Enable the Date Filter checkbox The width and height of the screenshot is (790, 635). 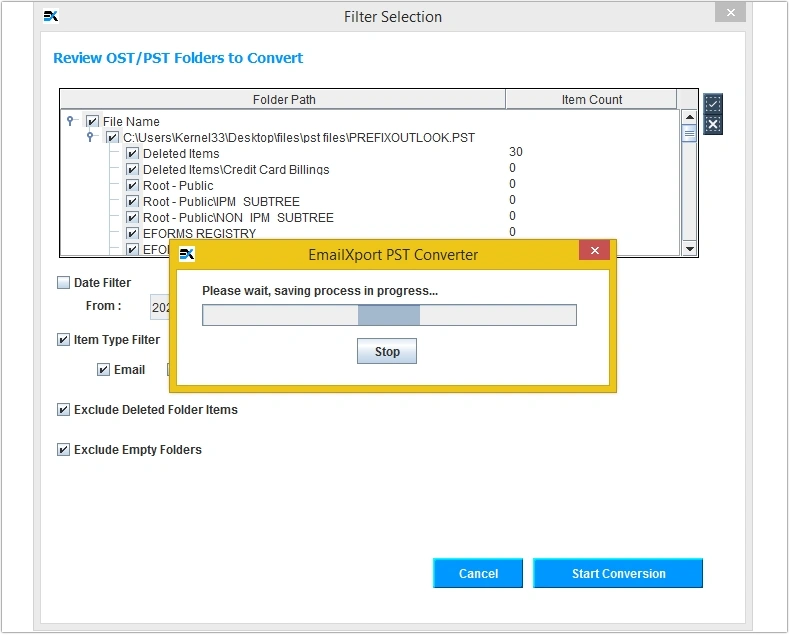click(x=63, y=283)
